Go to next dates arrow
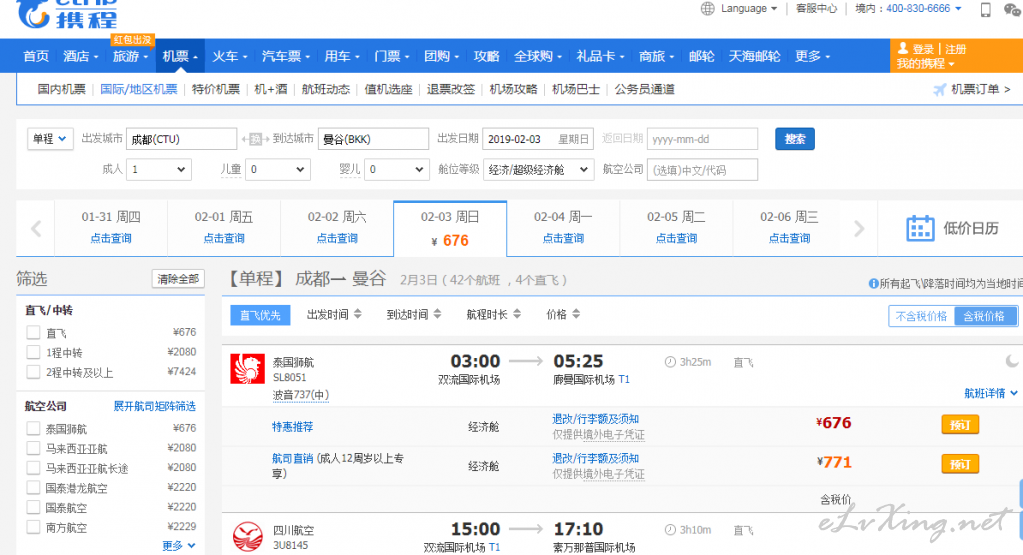Image resolution: width=1023 pixels, height=555 pixels. 859,228
